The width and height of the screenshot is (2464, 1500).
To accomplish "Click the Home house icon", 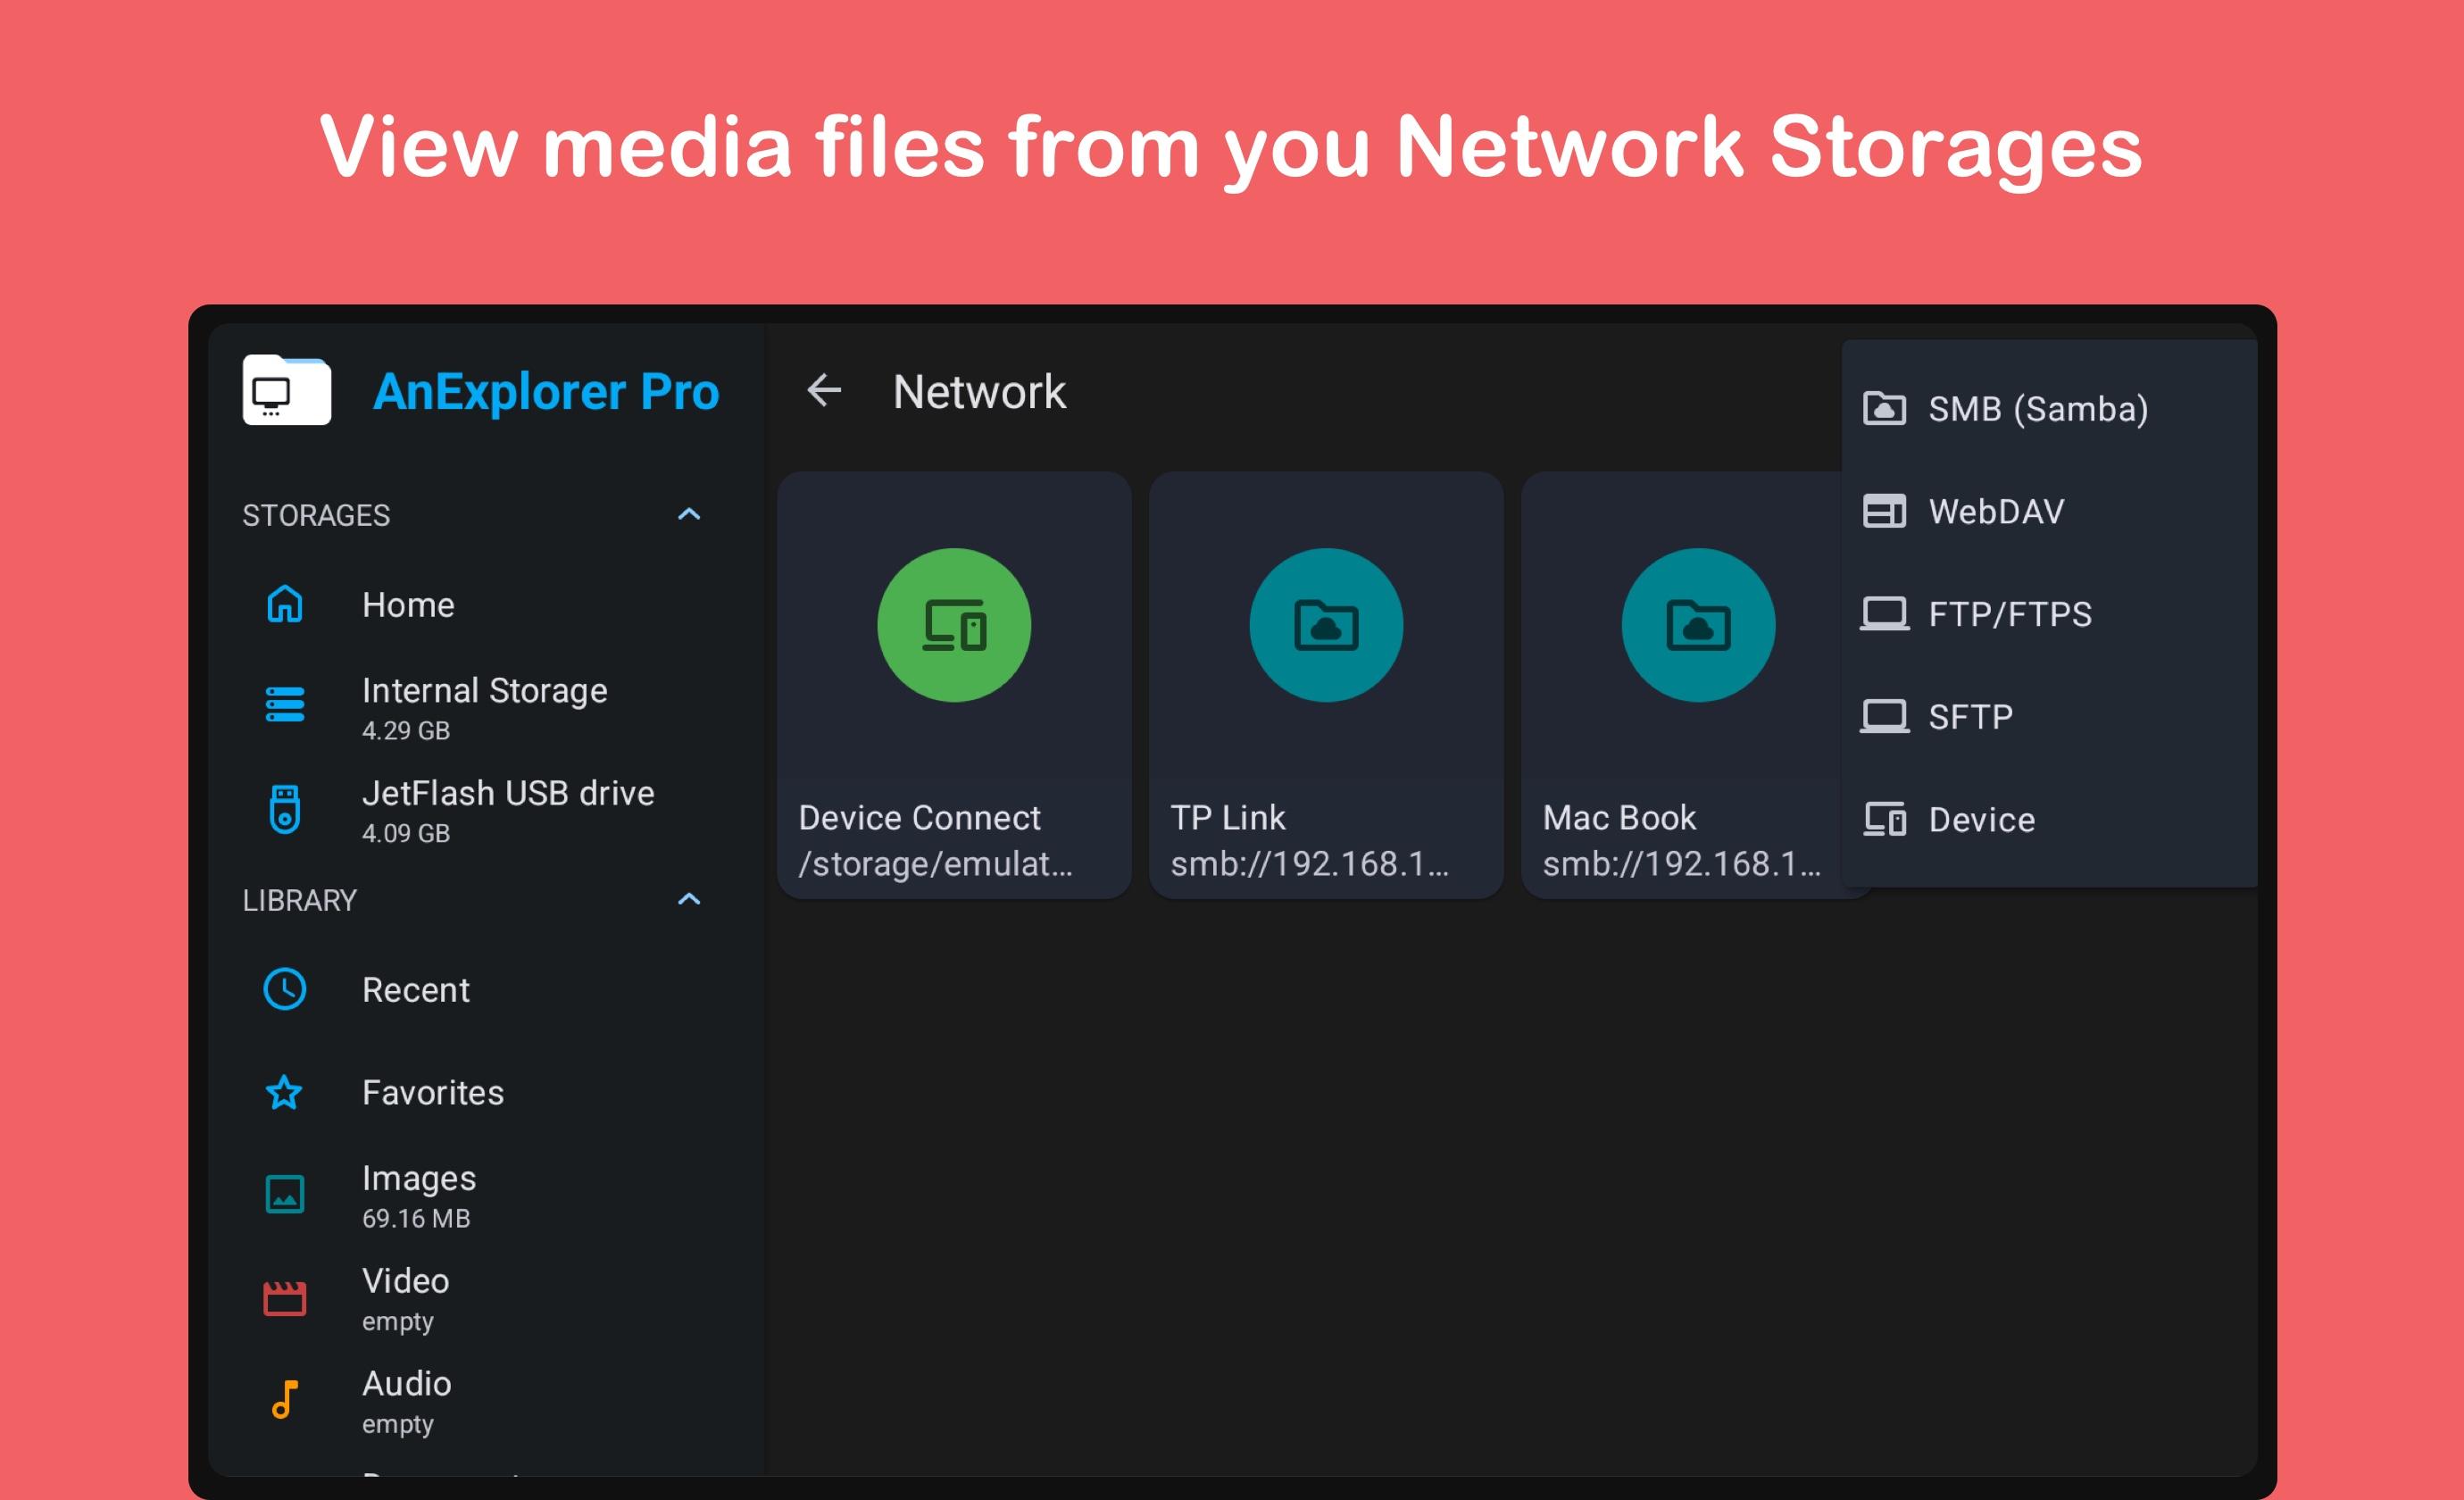I will (285, 605).
